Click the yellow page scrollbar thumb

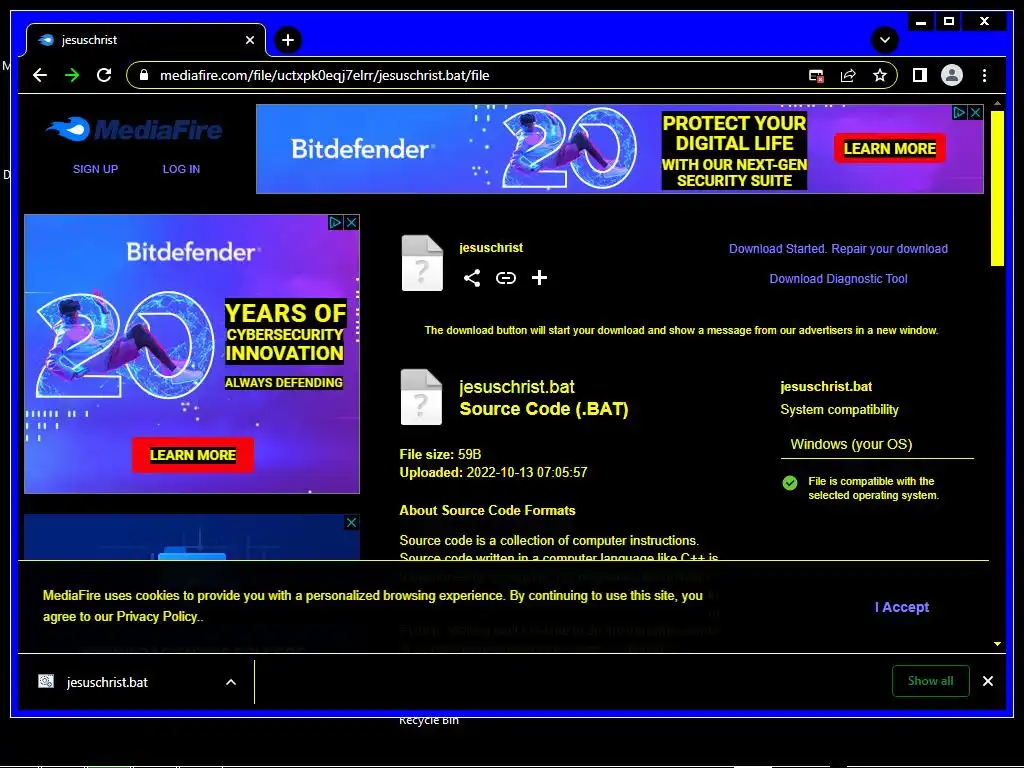997,188
